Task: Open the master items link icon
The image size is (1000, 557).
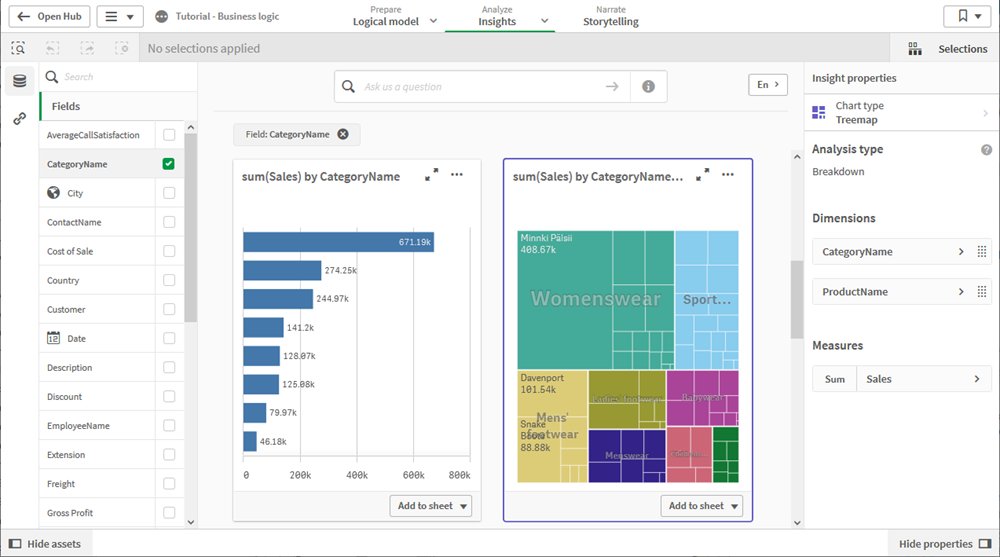Action: click(19, 119)
